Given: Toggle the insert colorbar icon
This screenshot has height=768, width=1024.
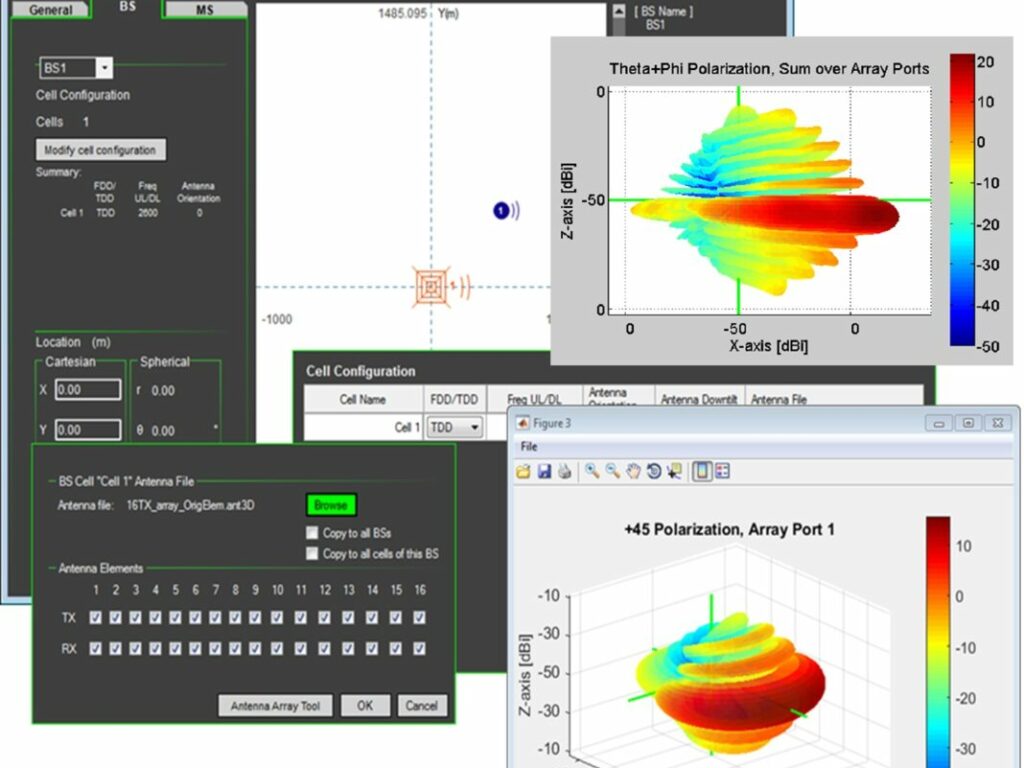Looking at the screenshot, I should point(702,471).
